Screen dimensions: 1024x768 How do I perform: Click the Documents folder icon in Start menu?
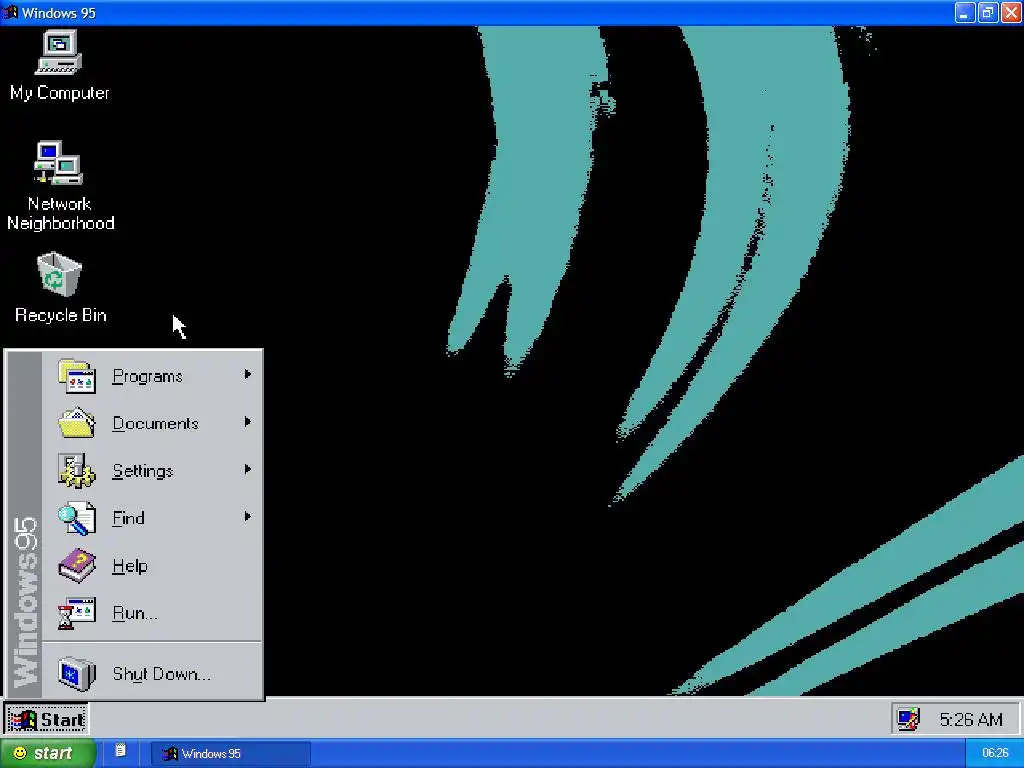pos(77,423)
